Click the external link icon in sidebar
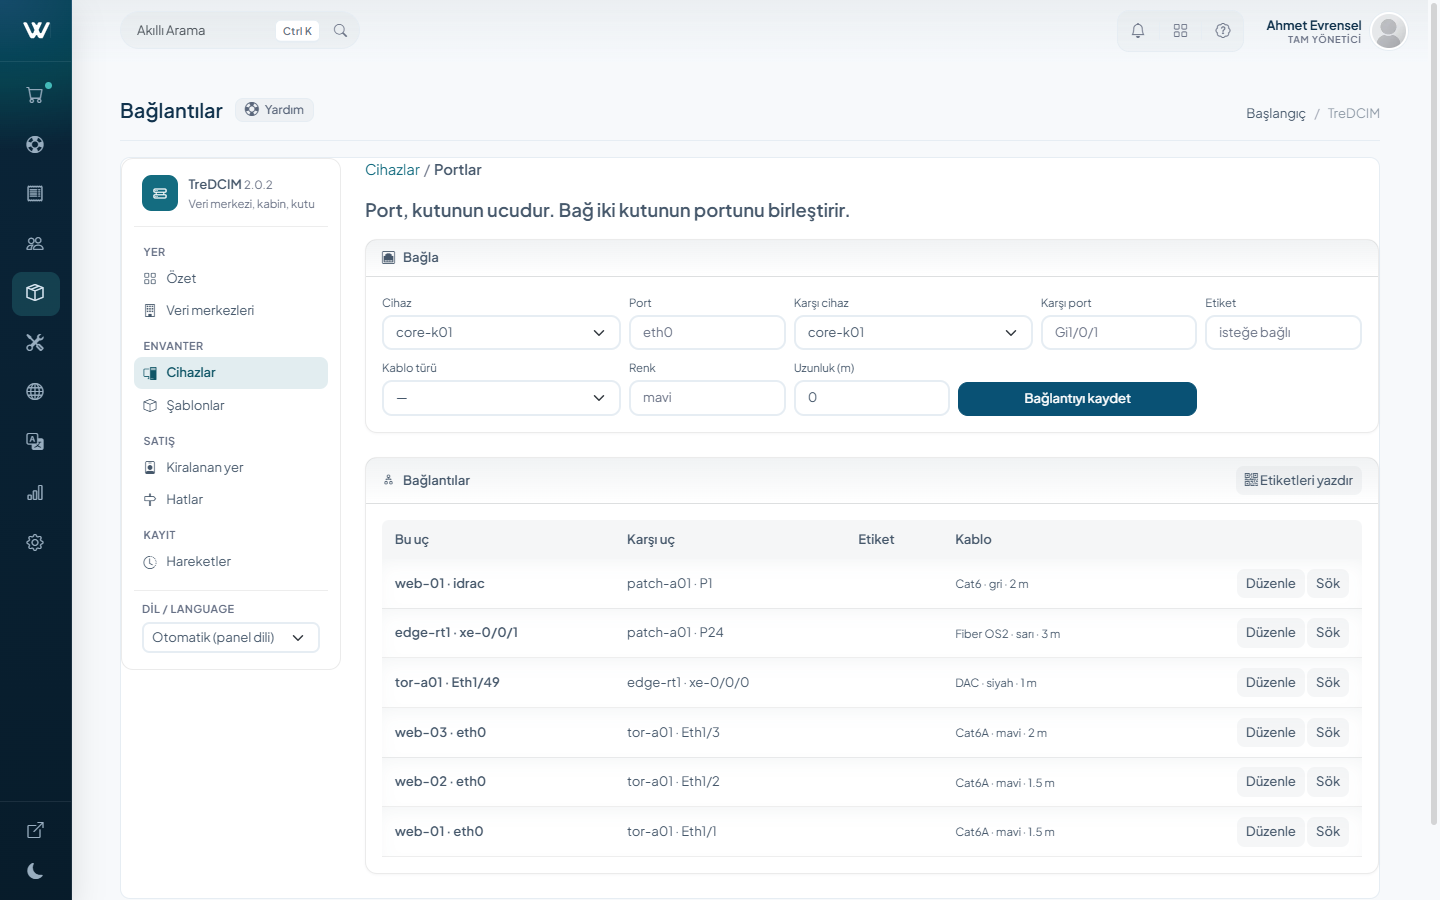1440x900 pixels. (x=35, y=830)
